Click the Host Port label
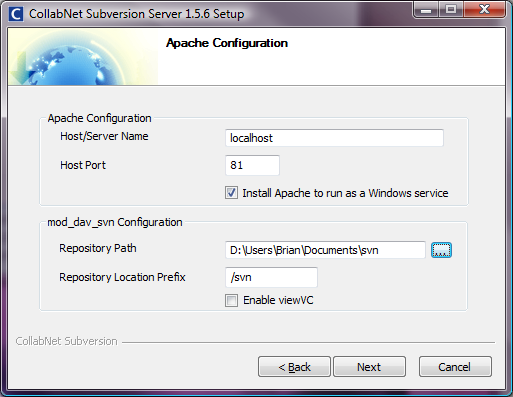This screenshot has width=513, height=397. point(83,165)
